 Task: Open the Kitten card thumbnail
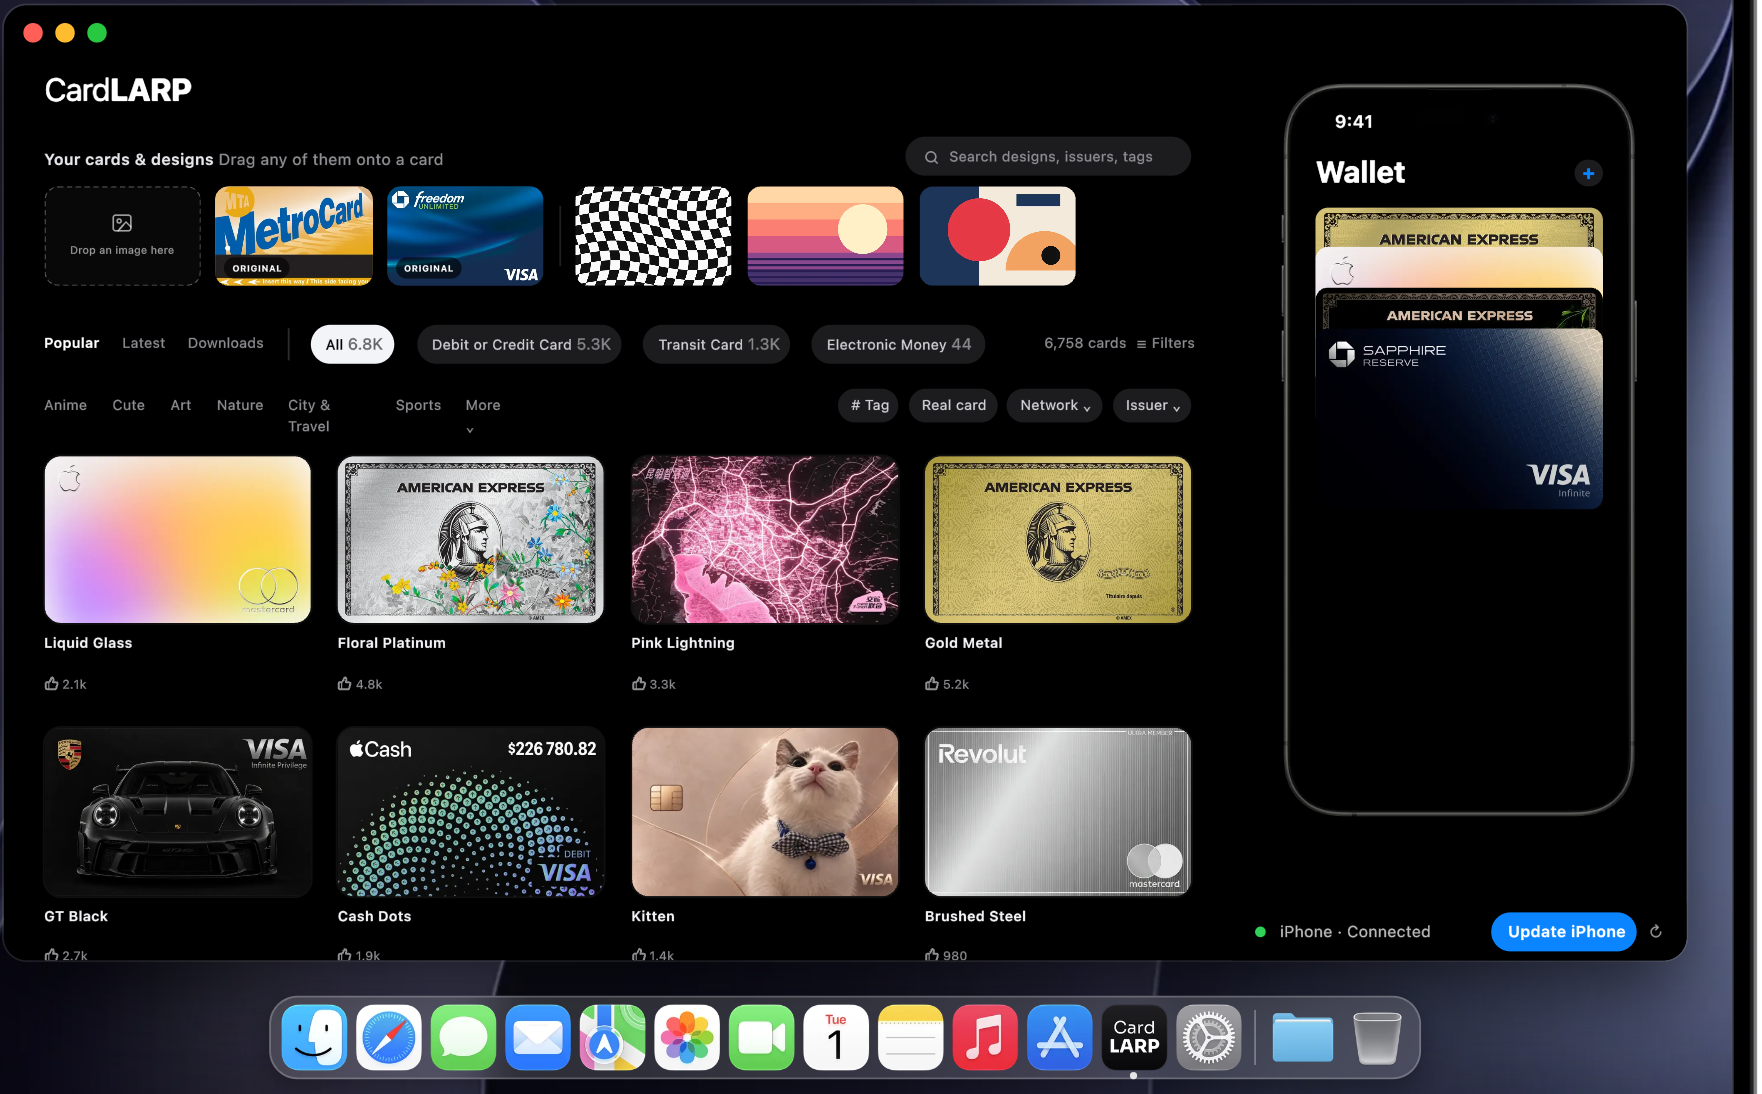tap(765, 812)
